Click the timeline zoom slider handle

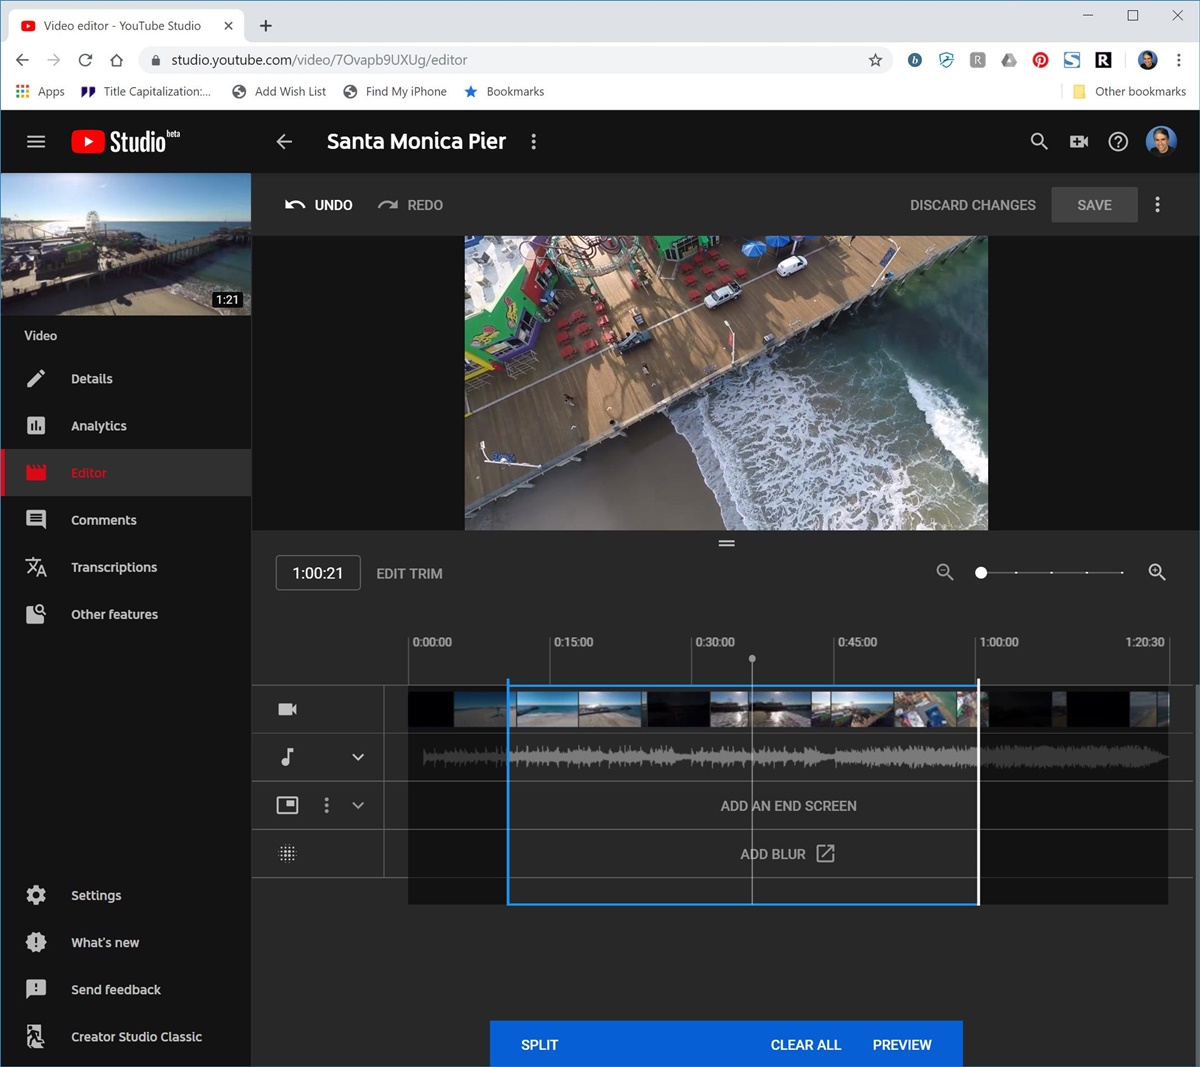(x=981, y=573)
